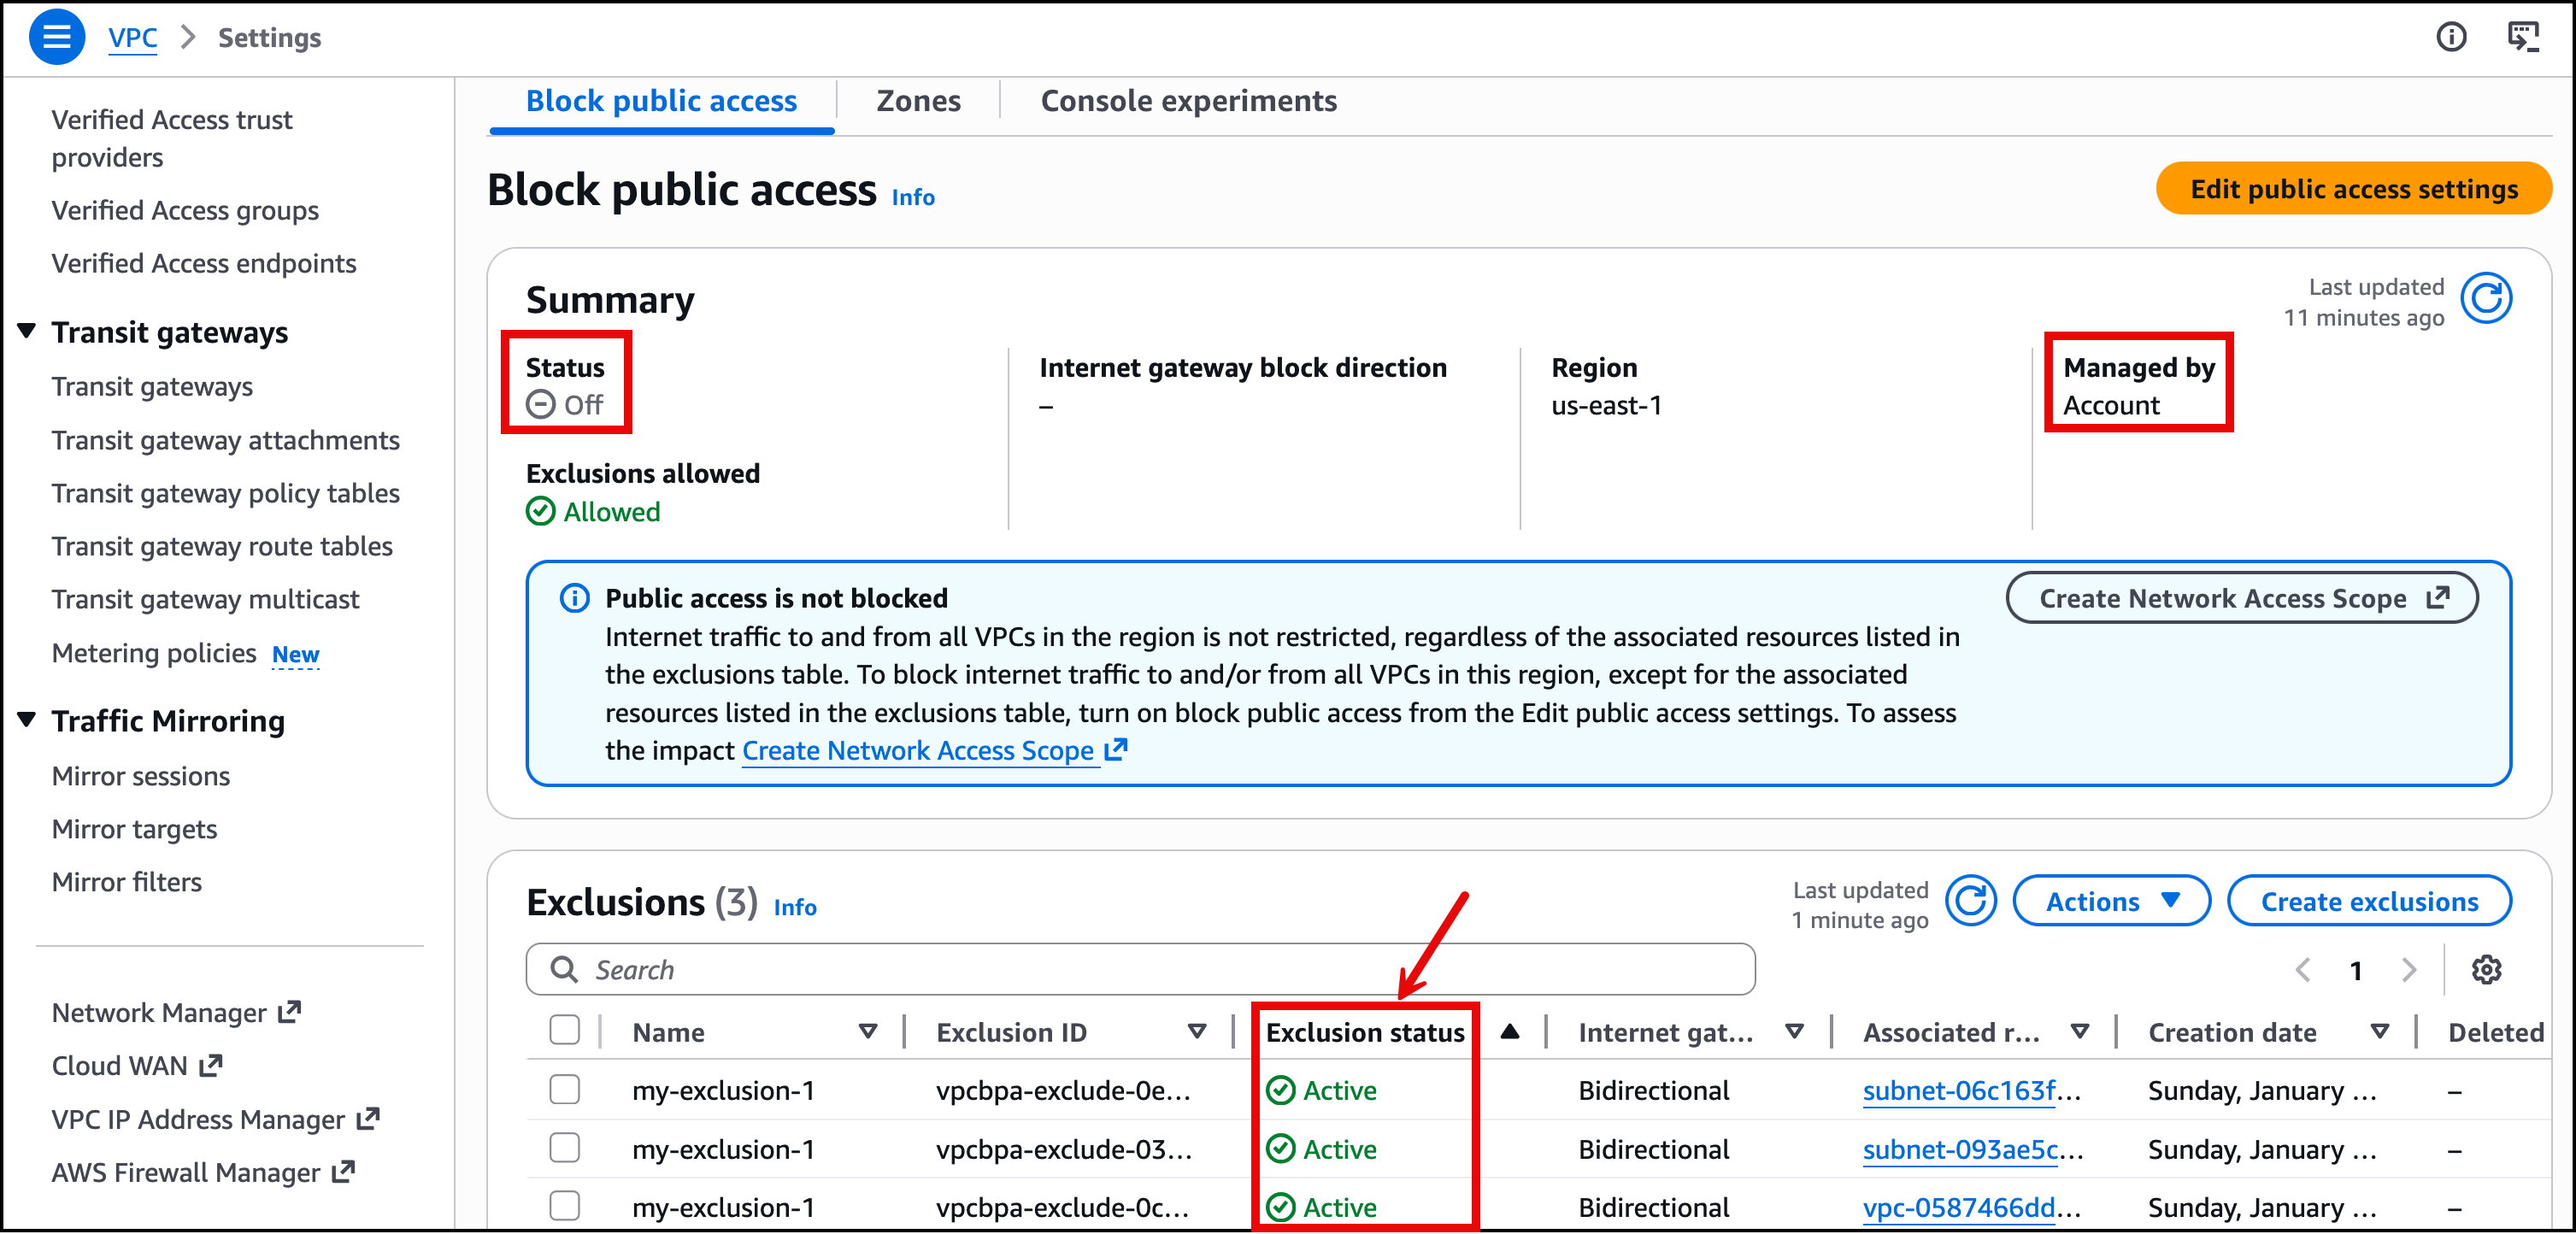The width and height of the screenshot is (2576, 1234).
Task: Sort by Exclusion status arrow
Action: 1509,1031
